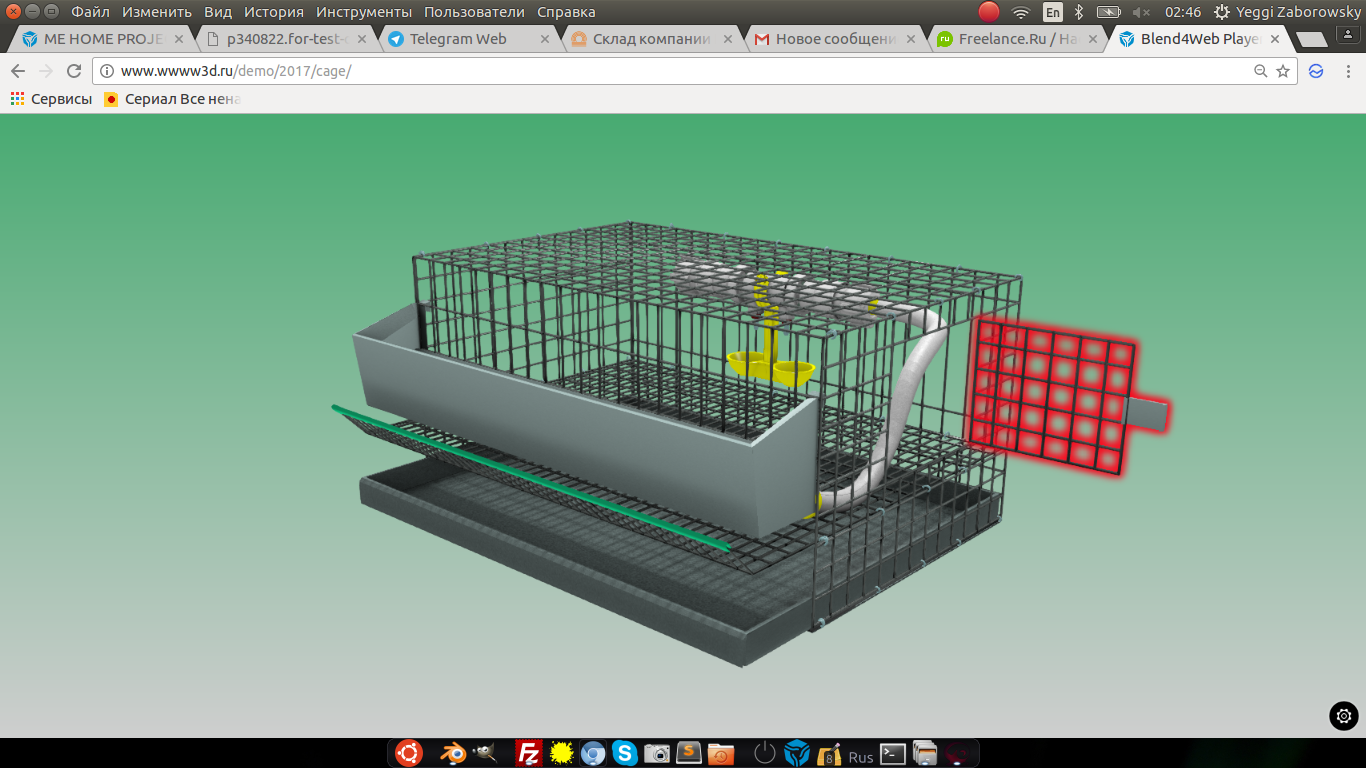Open the Wi-Fi network indicator
The image size is (1366, 768).
pos(1020,12)
